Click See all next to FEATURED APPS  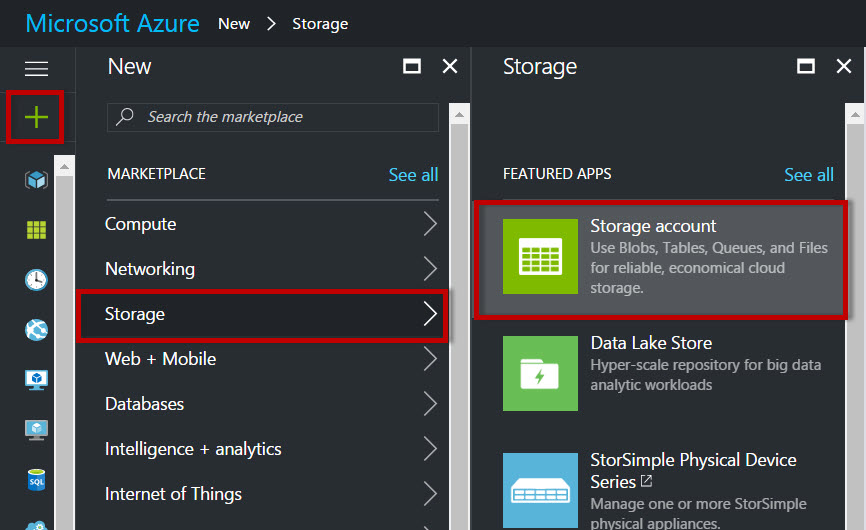[x=809, y=174]
